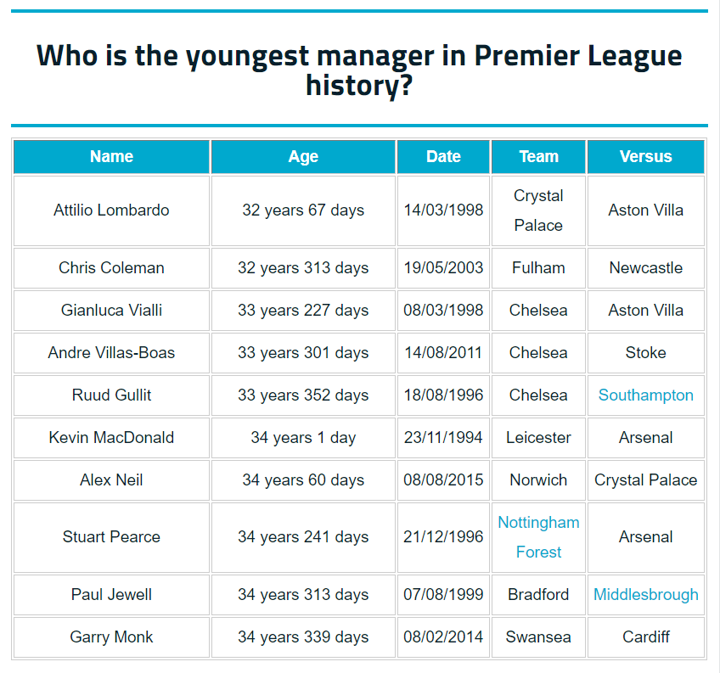Select the Chris Coleman name cell
720x673 pixels.
(111, 268)
